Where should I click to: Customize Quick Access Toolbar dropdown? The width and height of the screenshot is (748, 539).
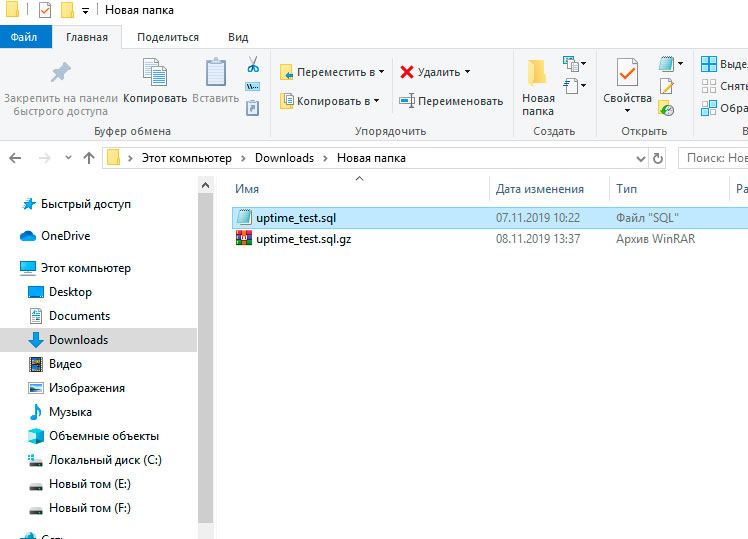point(85,10)
